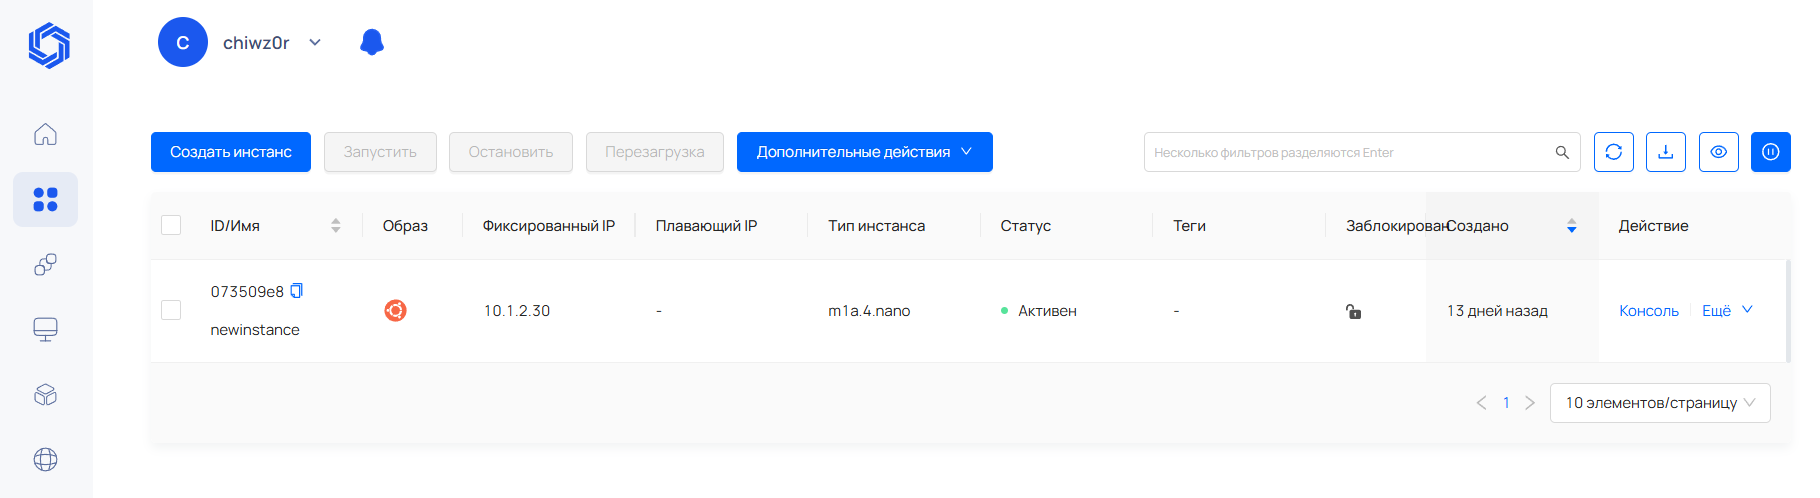Click Действие column header
The width and height of the screenshot is (1820, 498).
[1654, 226]
